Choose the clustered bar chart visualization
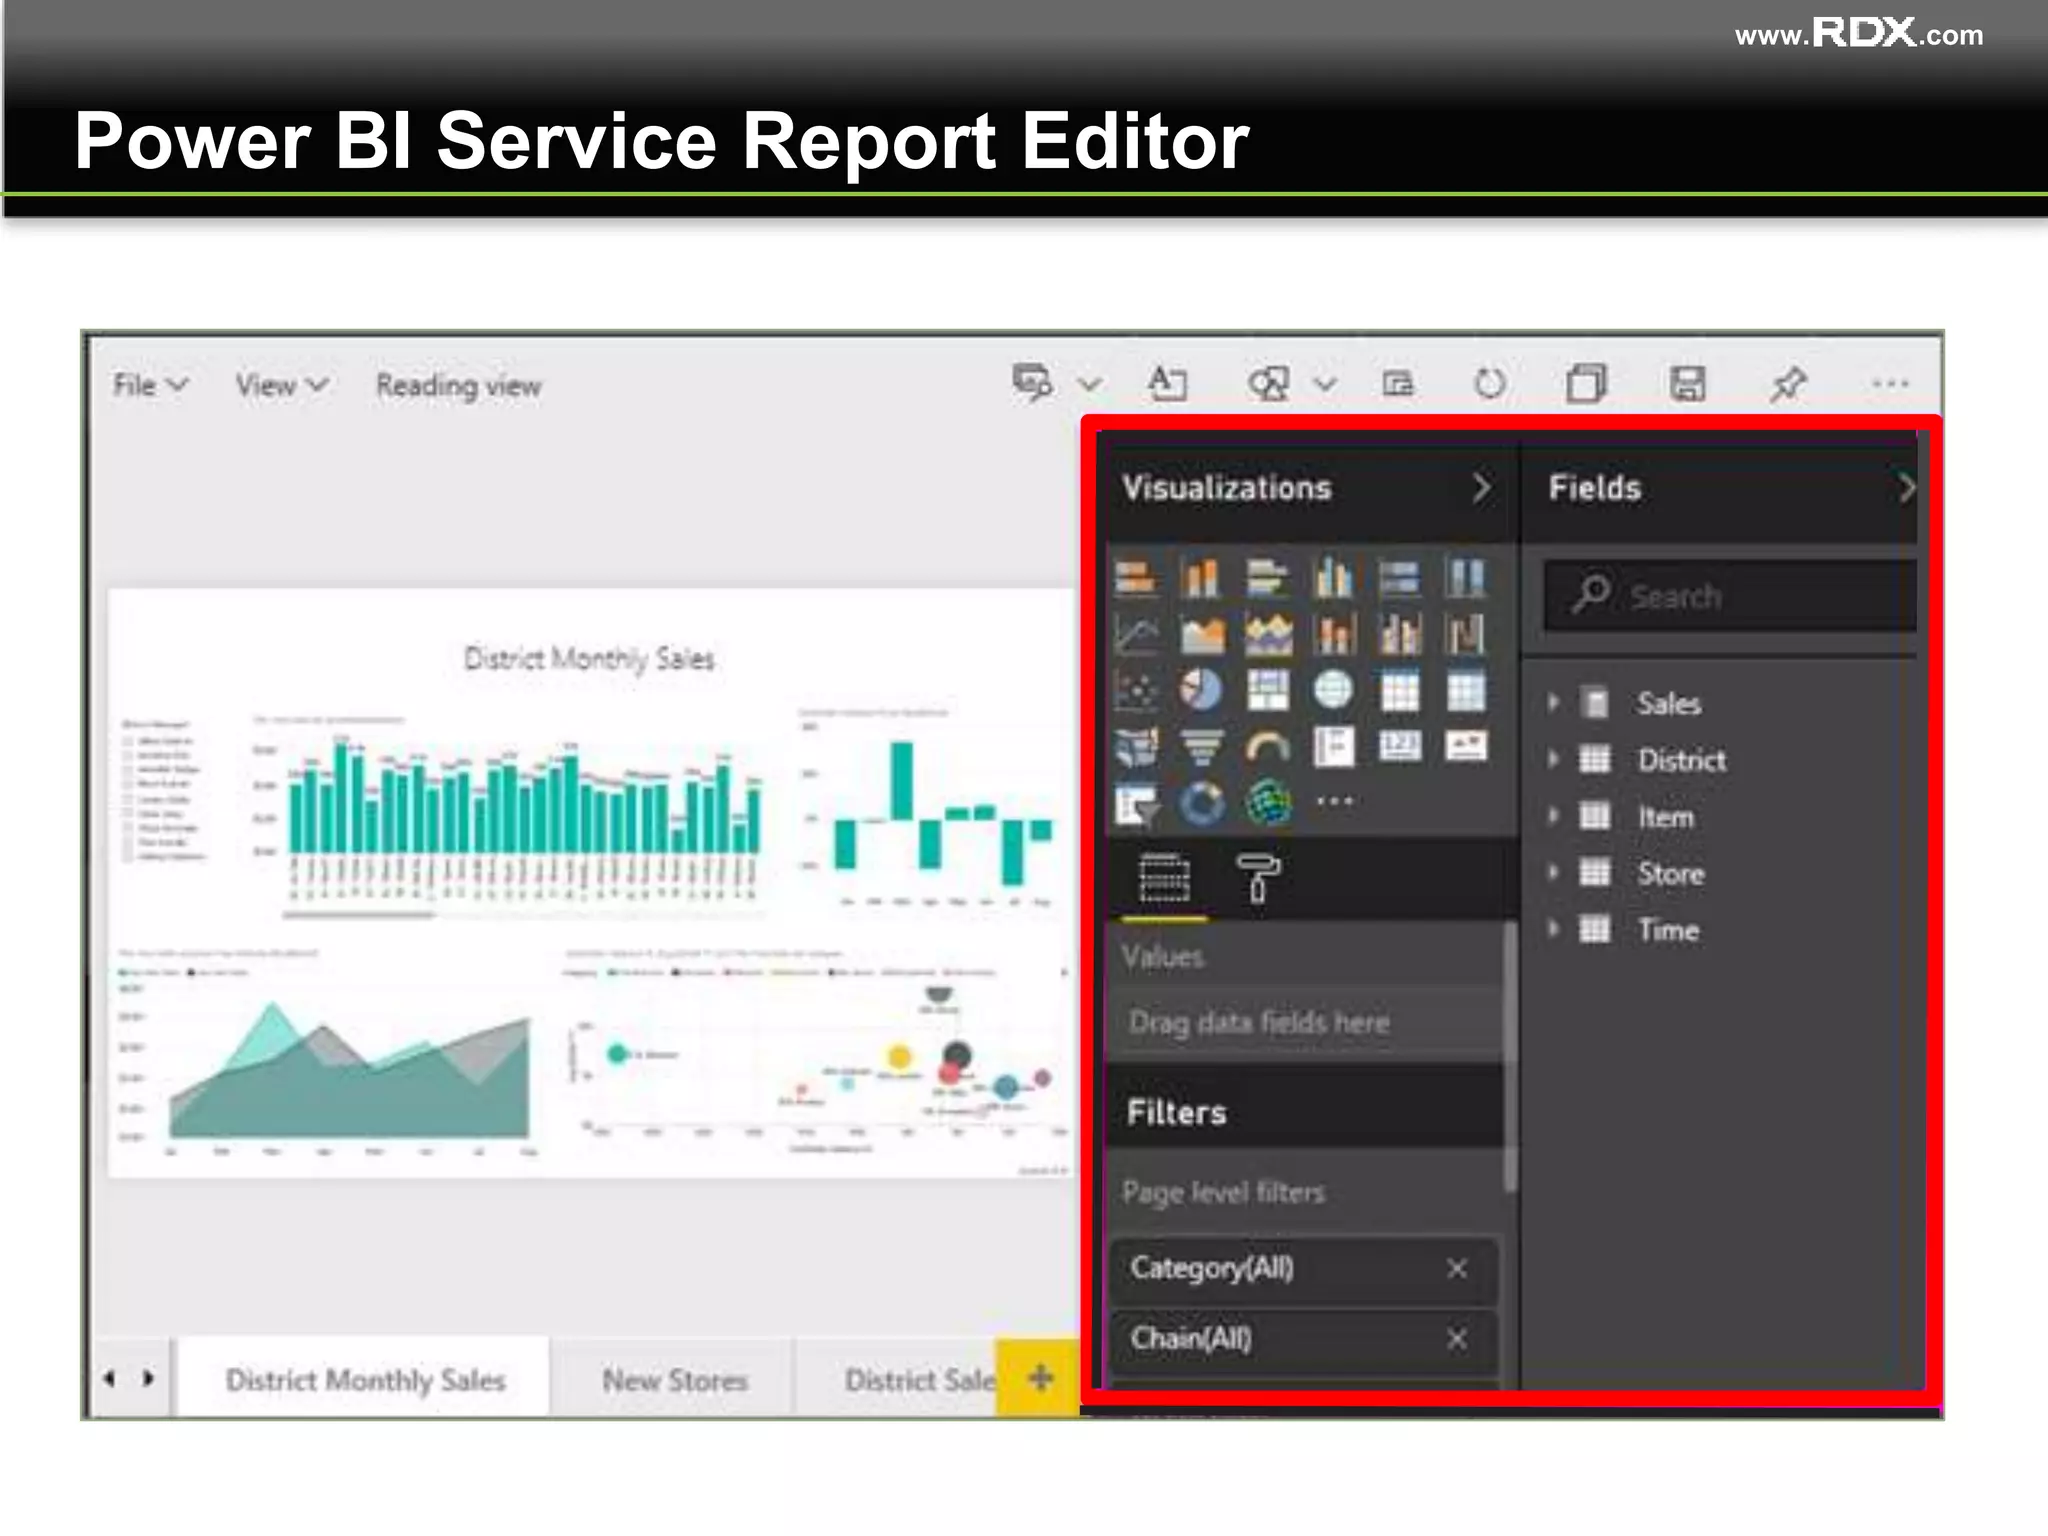This screenshot has width=2048, height=1536. click(1268, 578)
